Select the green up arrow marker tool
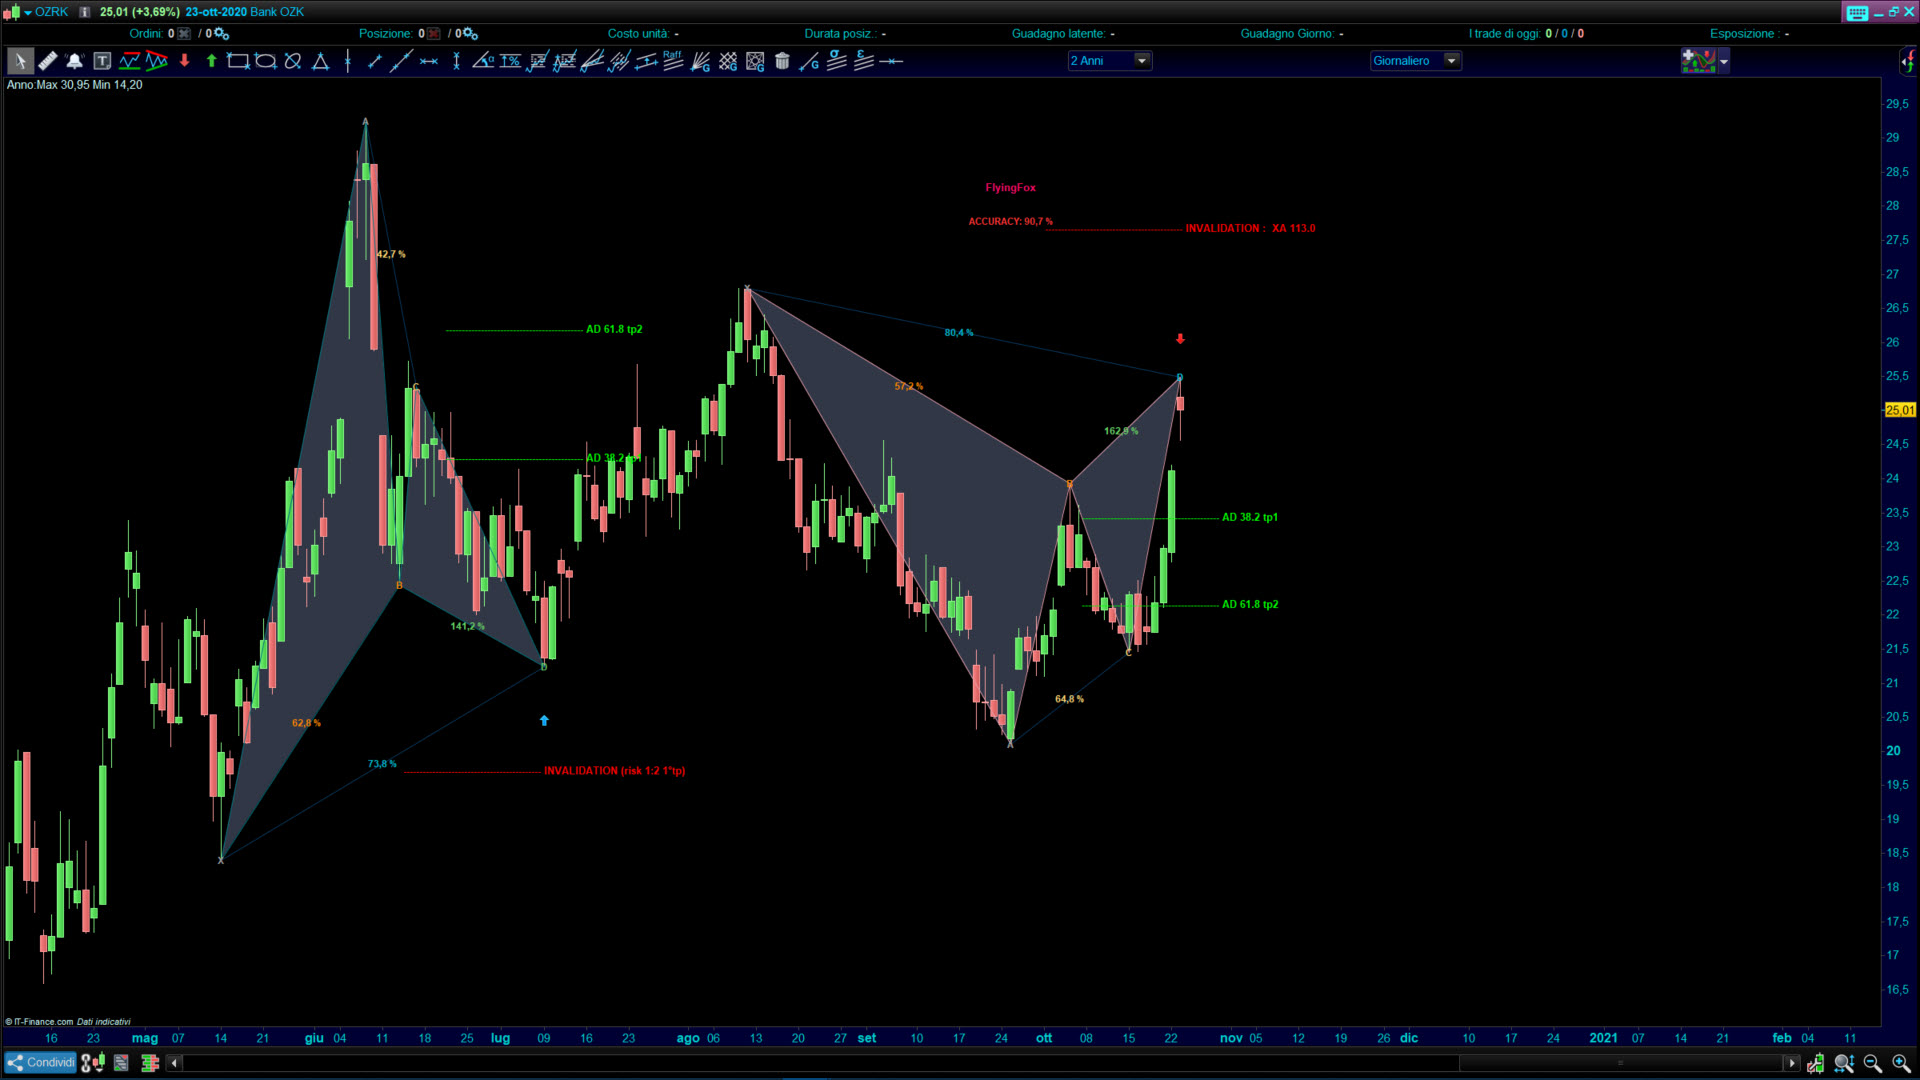The width and height of the screenshot is (1920, 1080). [x=211, y=61]
